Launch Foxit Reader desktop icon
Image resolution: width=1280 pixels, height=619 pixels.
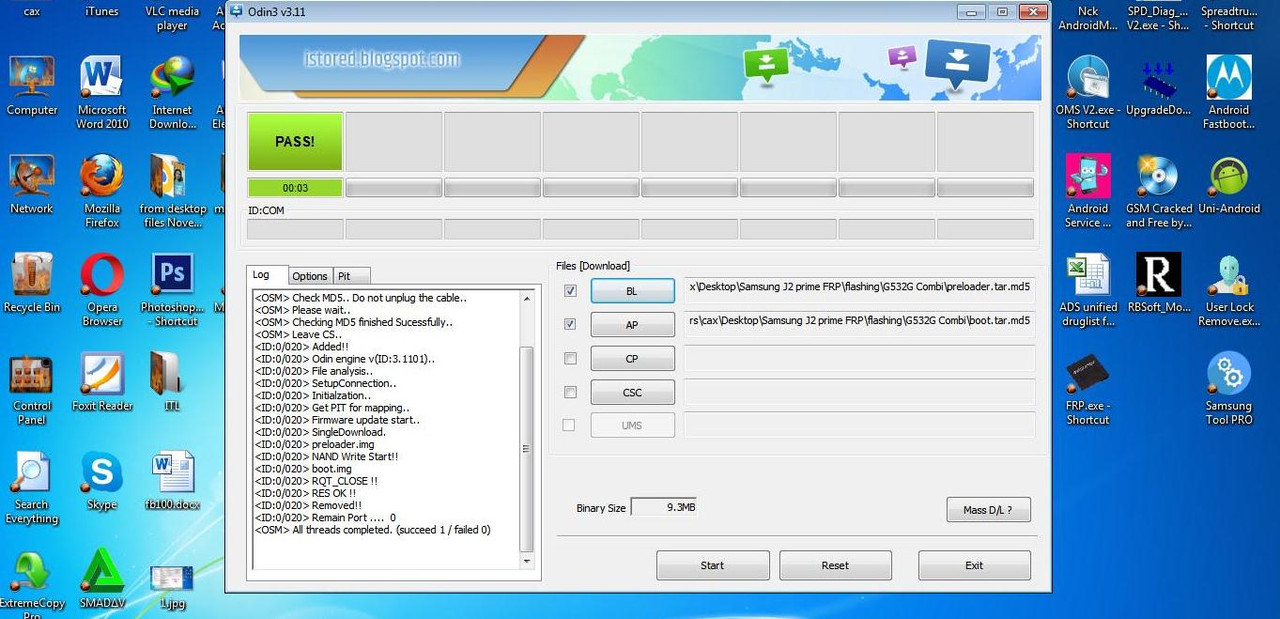point(102,382)
